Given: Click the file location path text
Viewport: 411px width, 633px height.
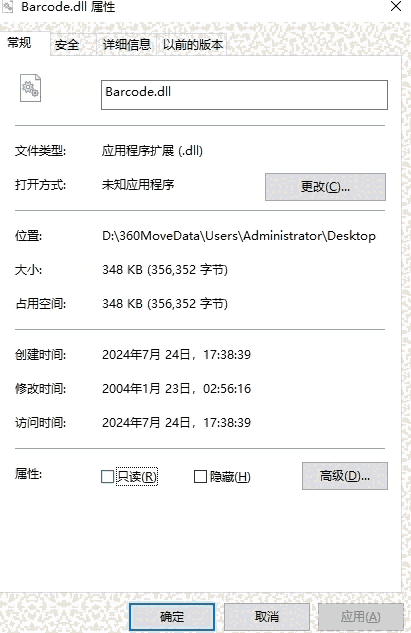Looking at the screenshot, I should [239, 235].
